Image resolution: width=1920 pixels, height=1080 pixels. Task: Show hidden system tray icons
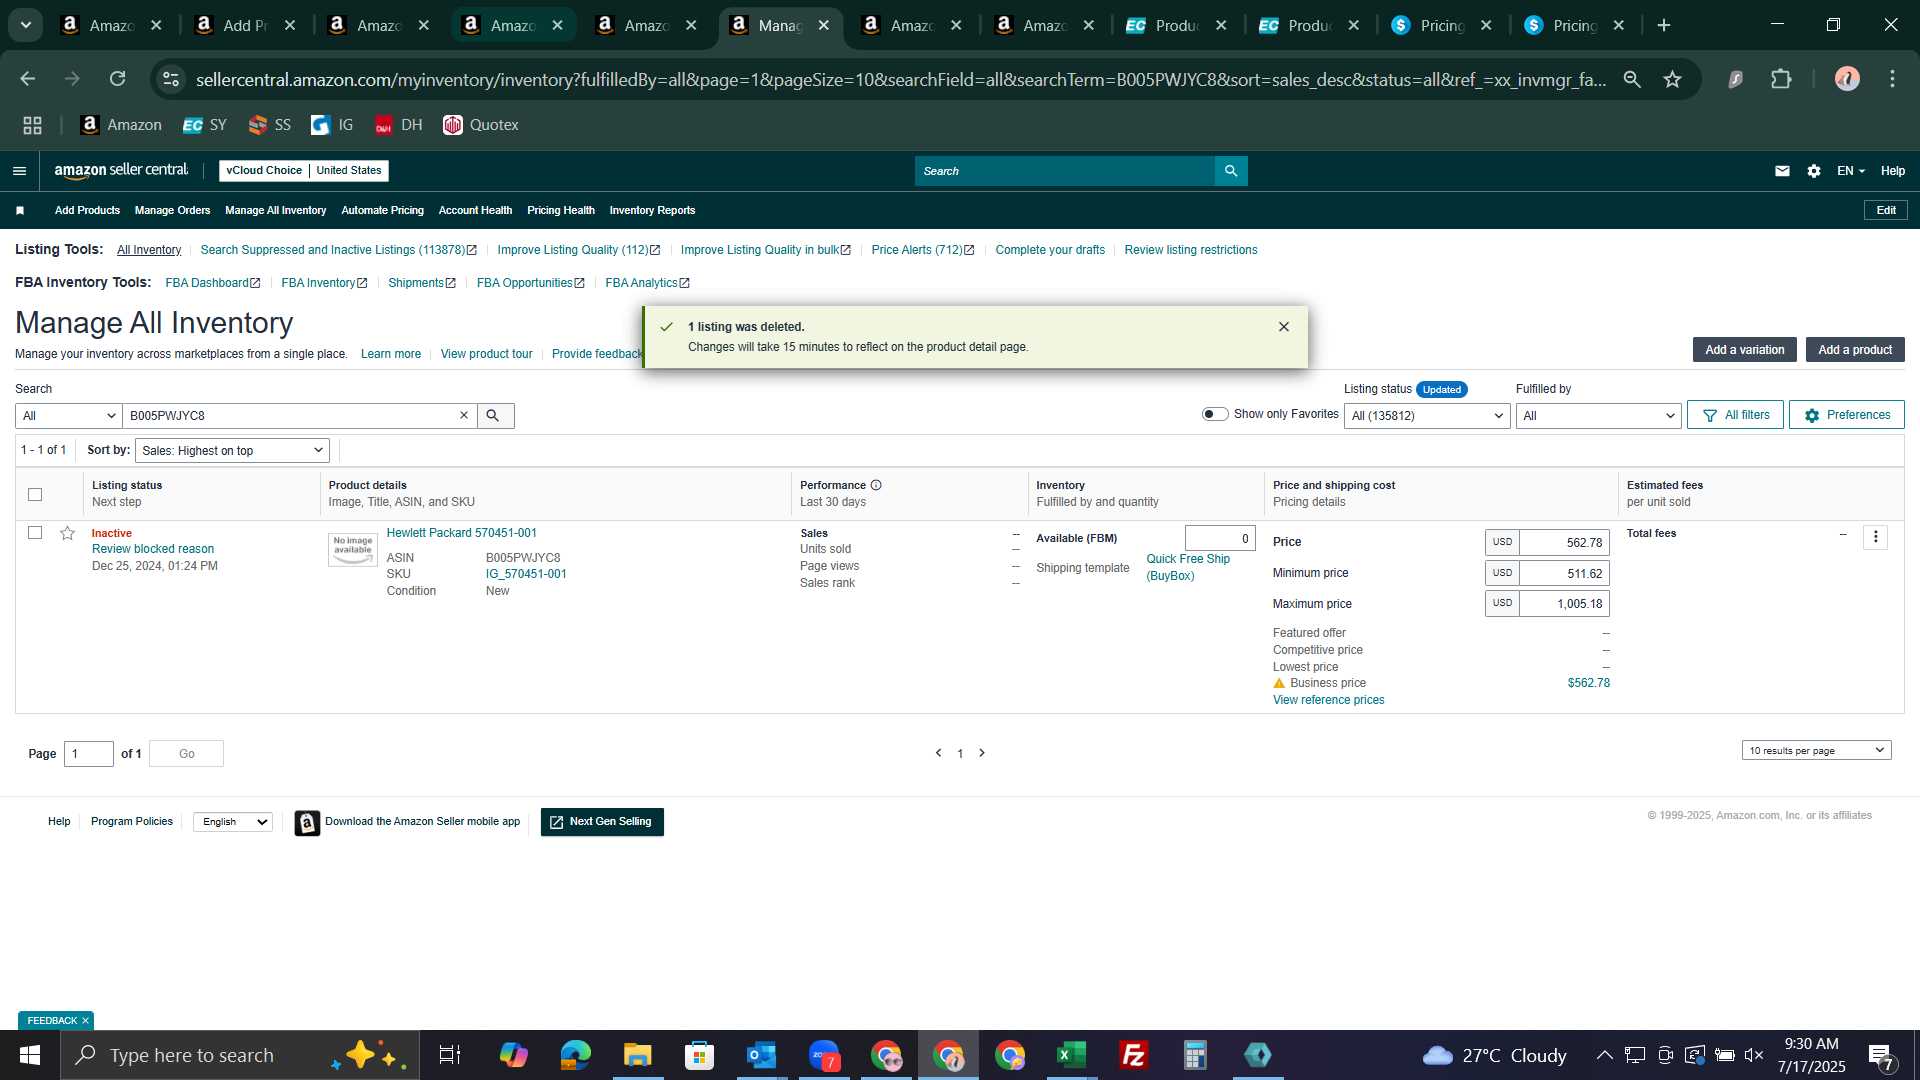point(1604,1055)
